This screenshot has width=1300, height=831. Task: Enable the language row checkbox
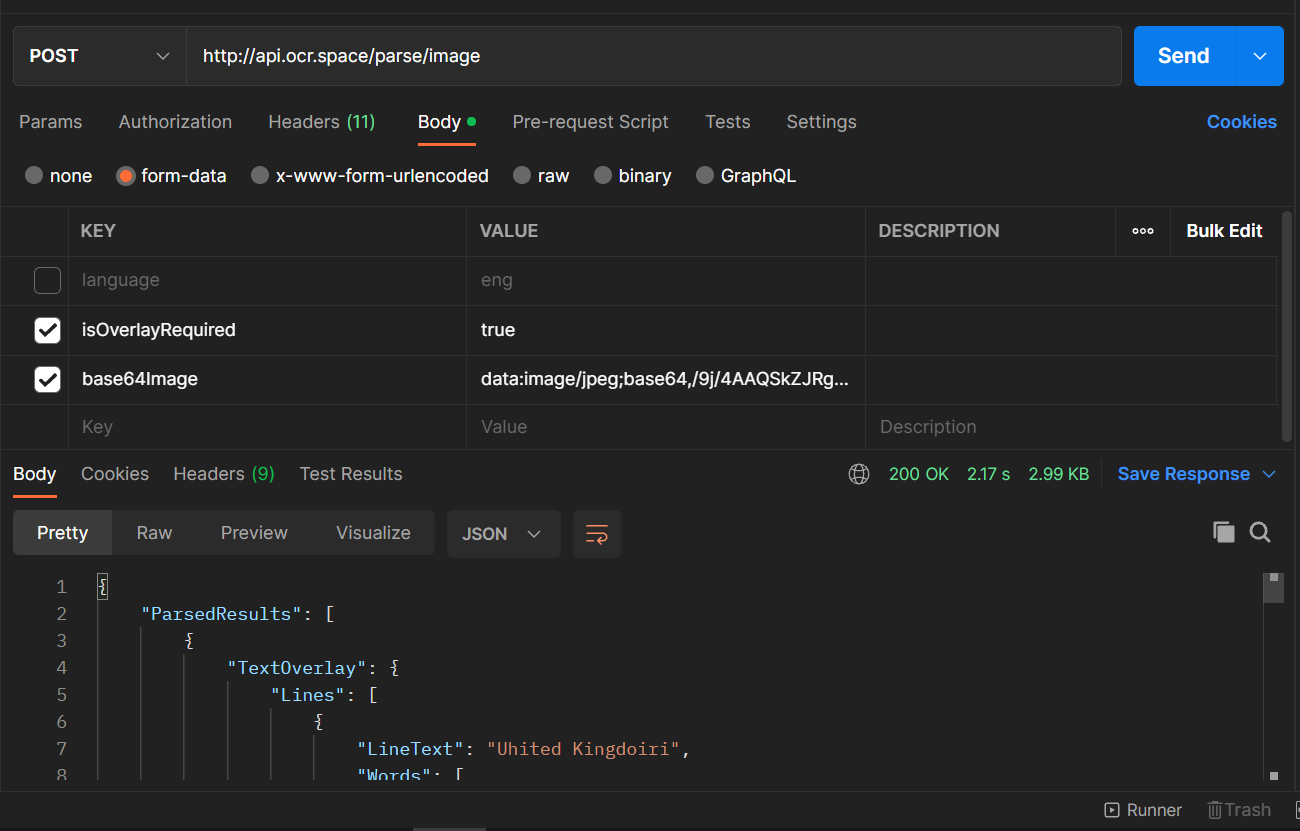[47, 281]
